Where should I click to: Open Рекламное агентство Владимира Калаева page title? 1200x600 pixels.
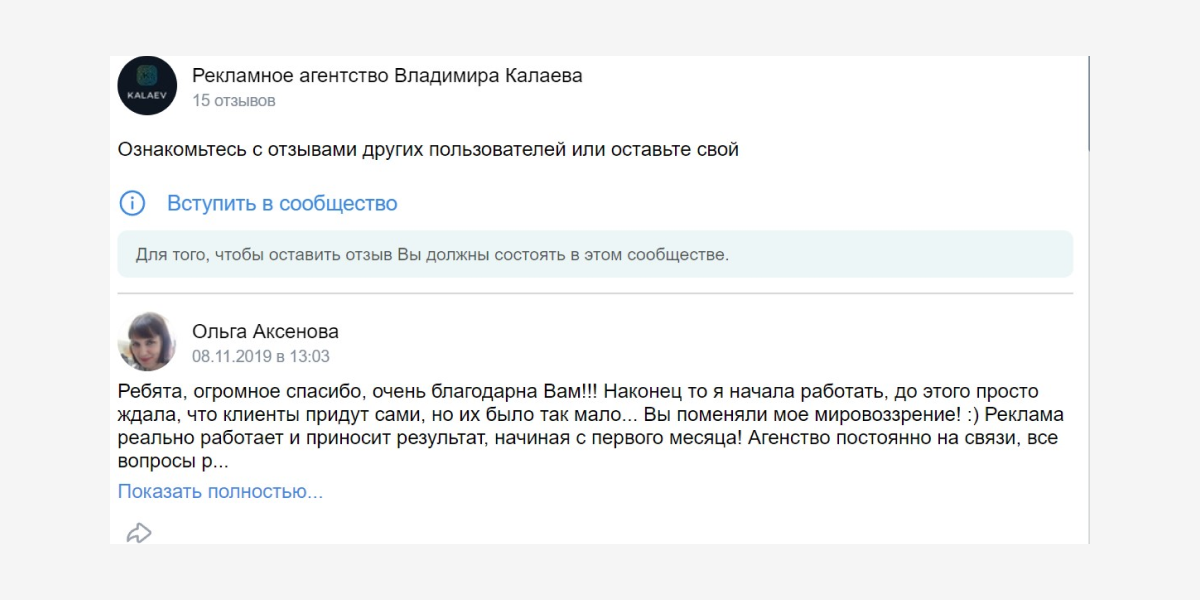coord(386,76)
